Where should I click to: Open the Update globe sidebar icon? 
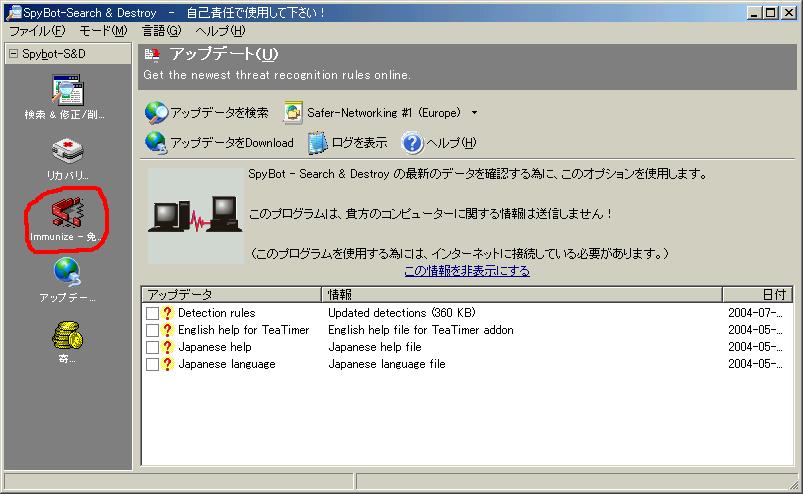click(x=67, y=272)
